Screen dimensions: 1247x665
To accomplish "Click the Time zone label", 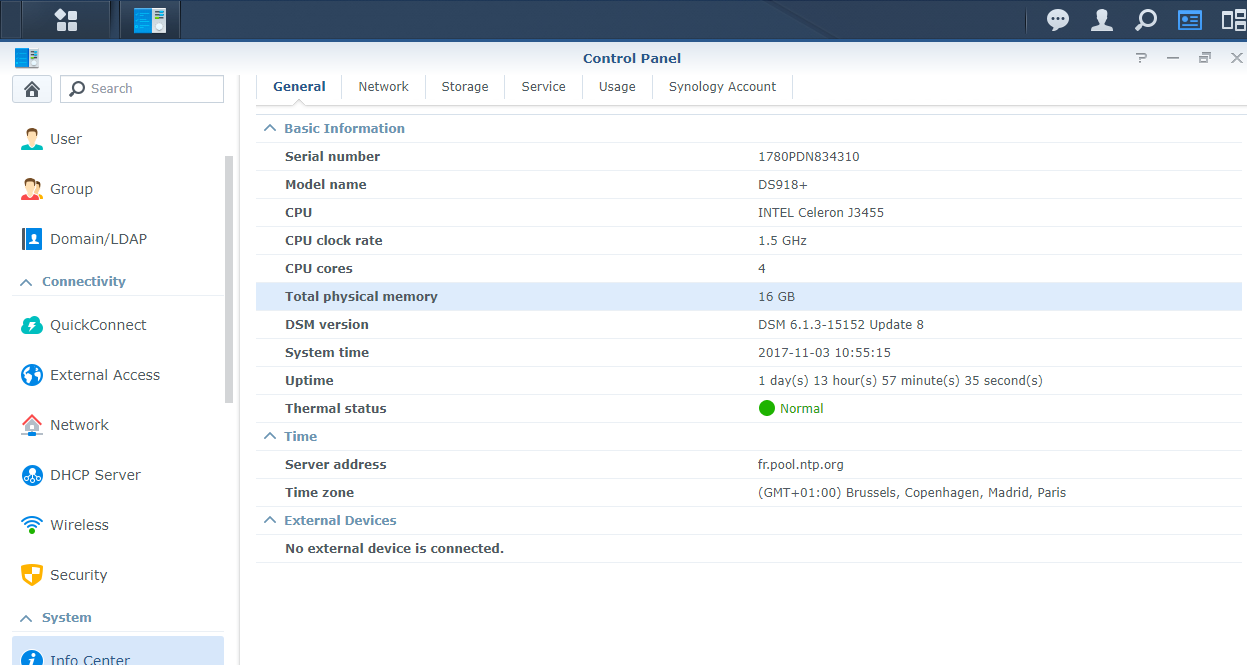I will (319, 493).
